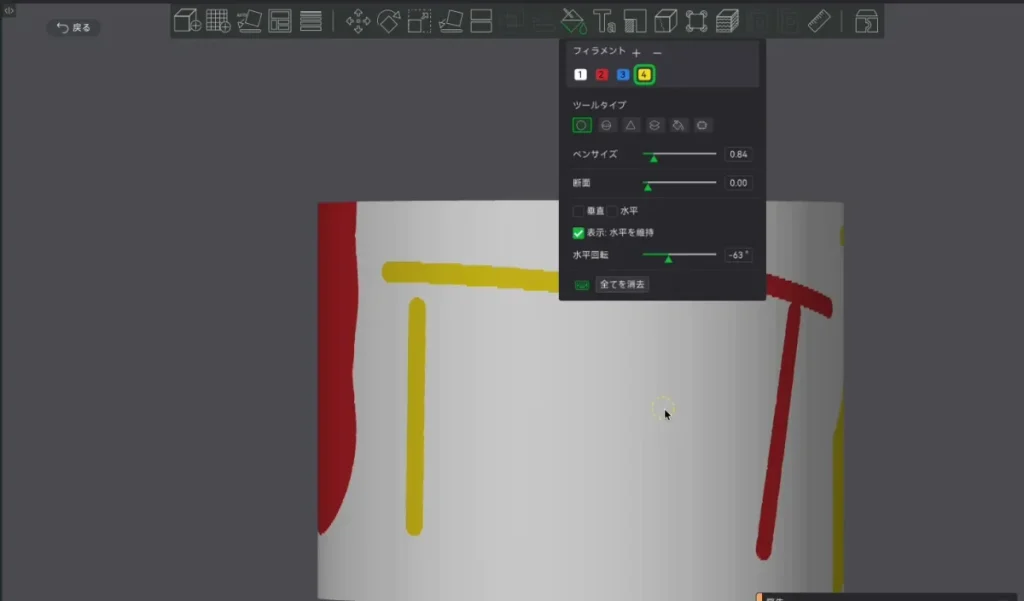Screen dimensions: 1024x601
Task: Select the Rotate tool
Action: 389,21
